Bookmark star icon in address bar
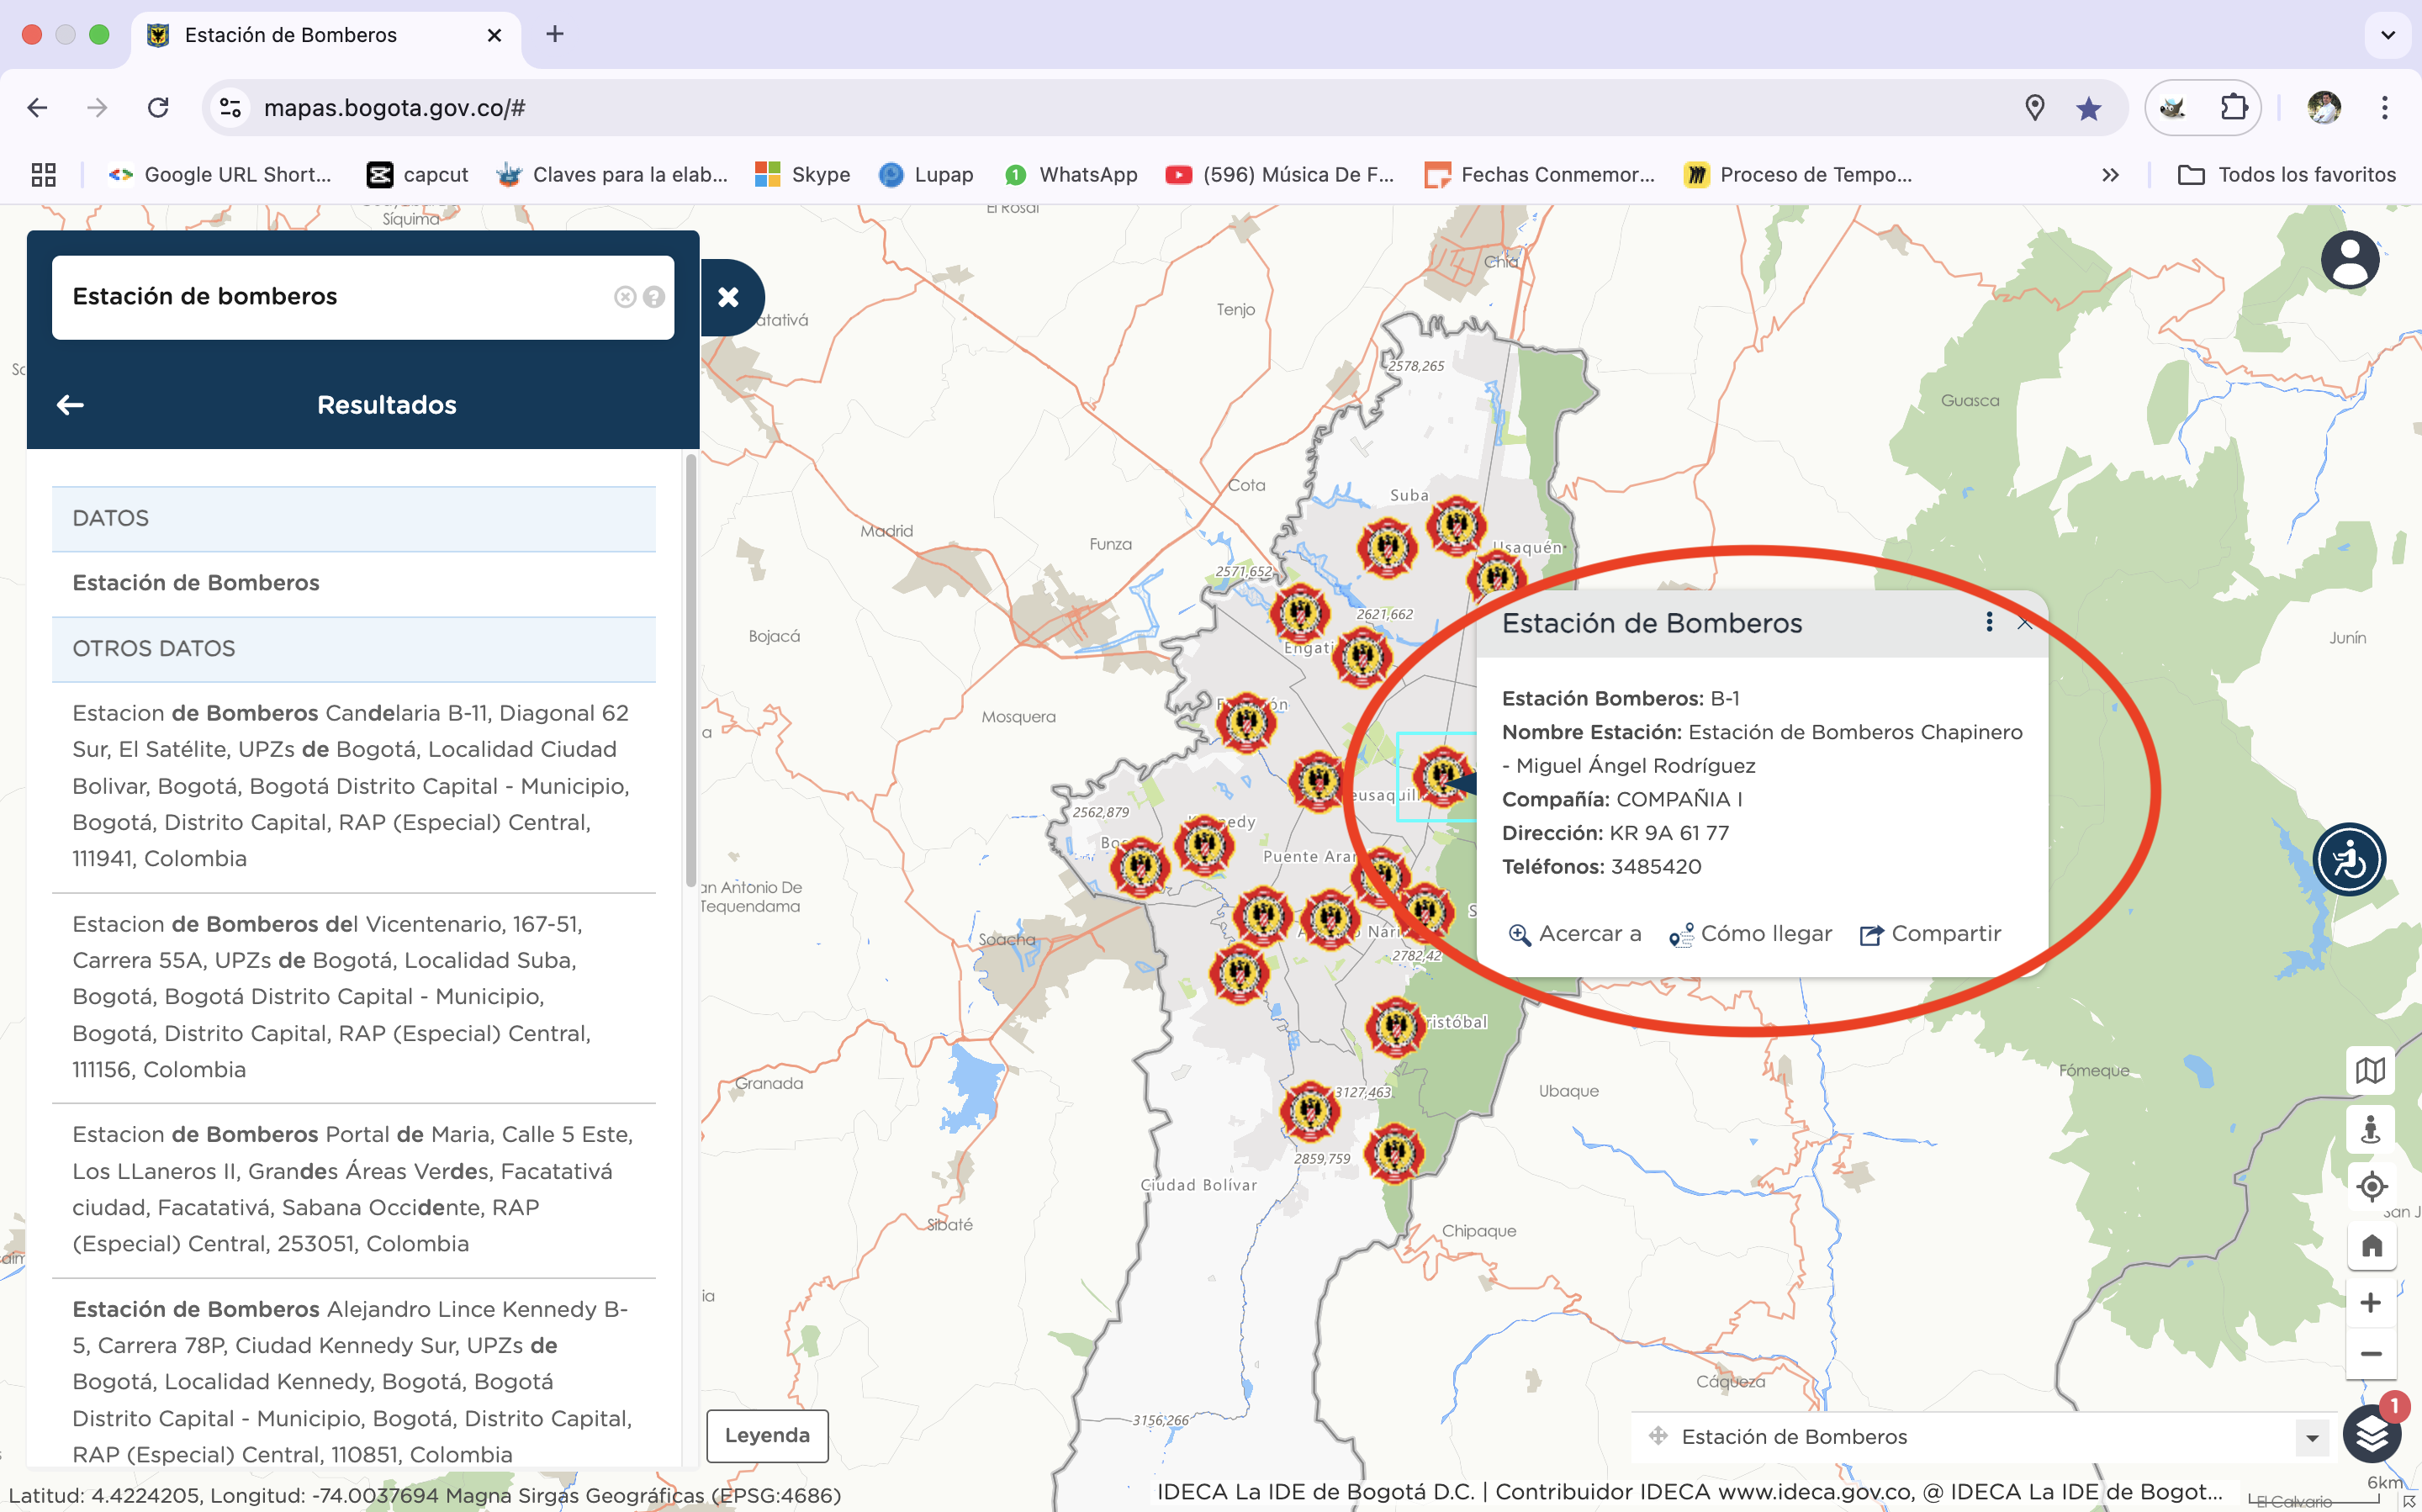 click(x=2088, y=108)
